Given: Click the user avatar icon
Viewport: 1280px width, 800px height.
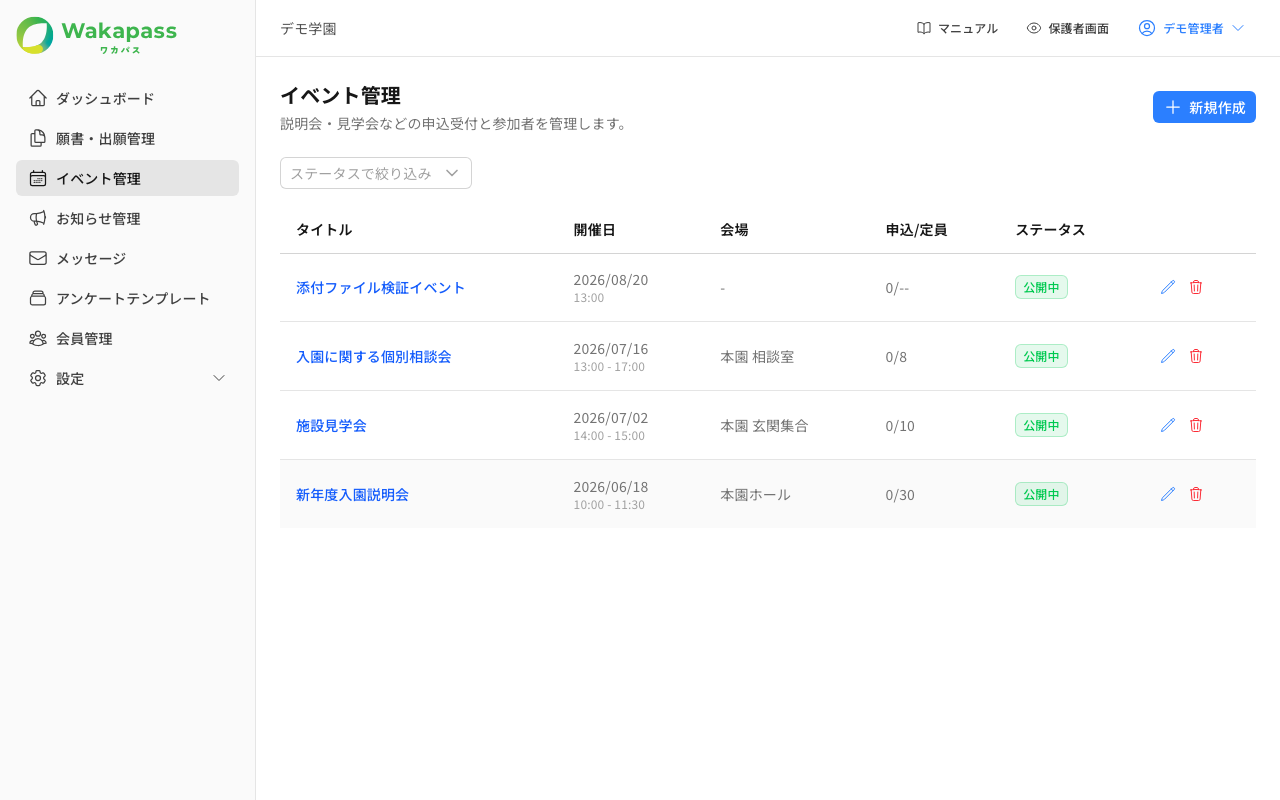Looking at the screenshot, I should pyautogui.click(x=1147, y=28).
